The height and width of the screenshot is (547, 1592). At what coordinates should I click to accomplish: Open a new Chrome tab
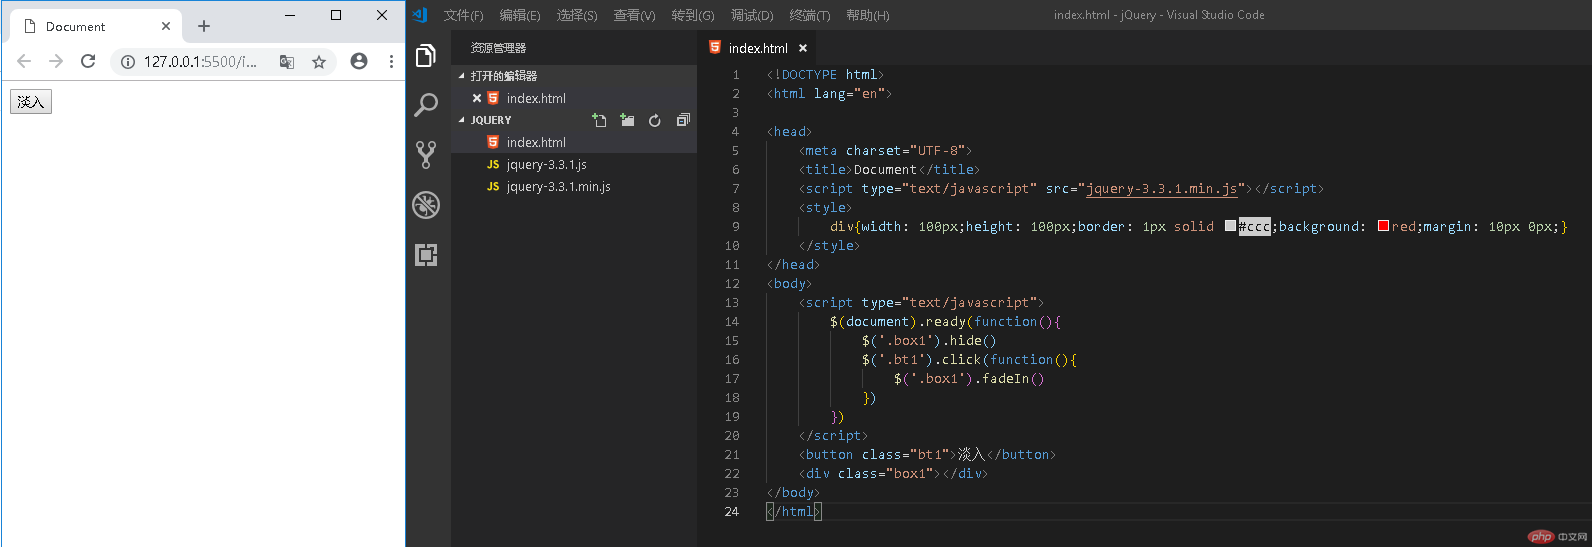[204, 26]
